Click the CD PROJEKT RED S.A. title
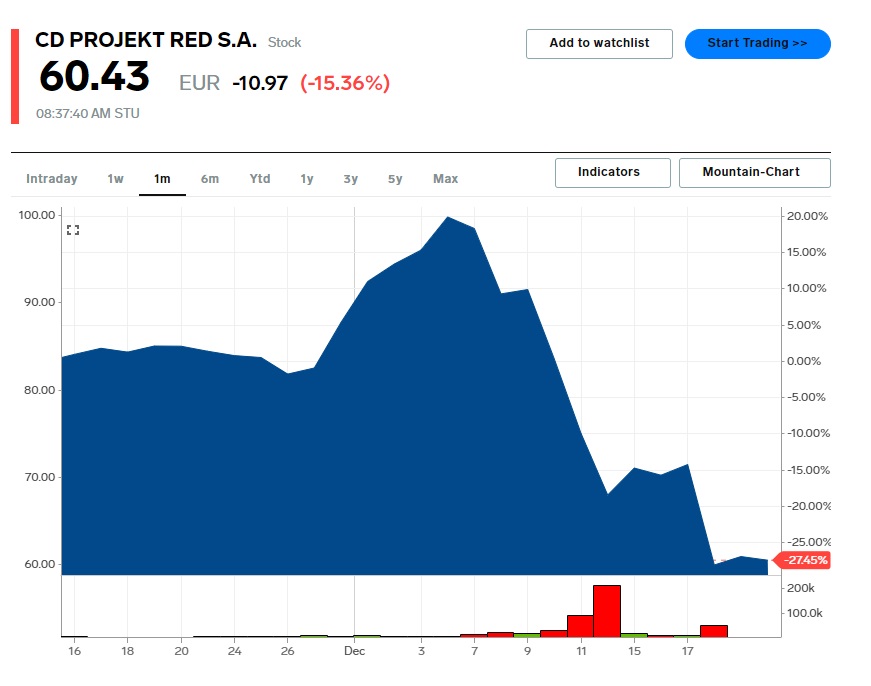 (146, 40)
